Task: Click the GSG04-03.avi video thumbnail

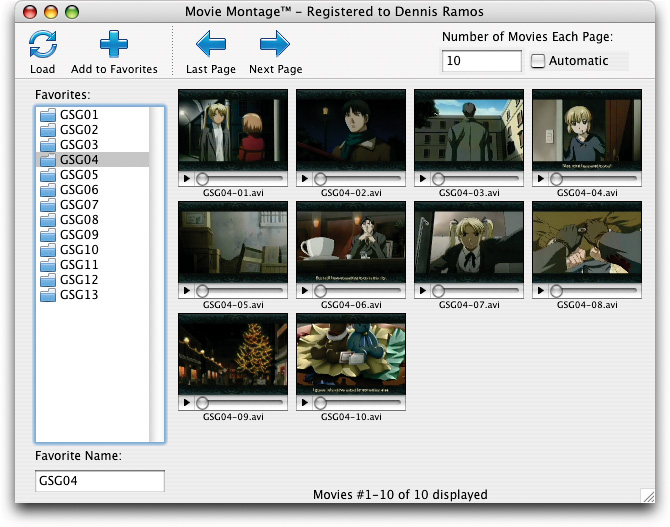Action: pyautogui.click(x=469, y=130)
